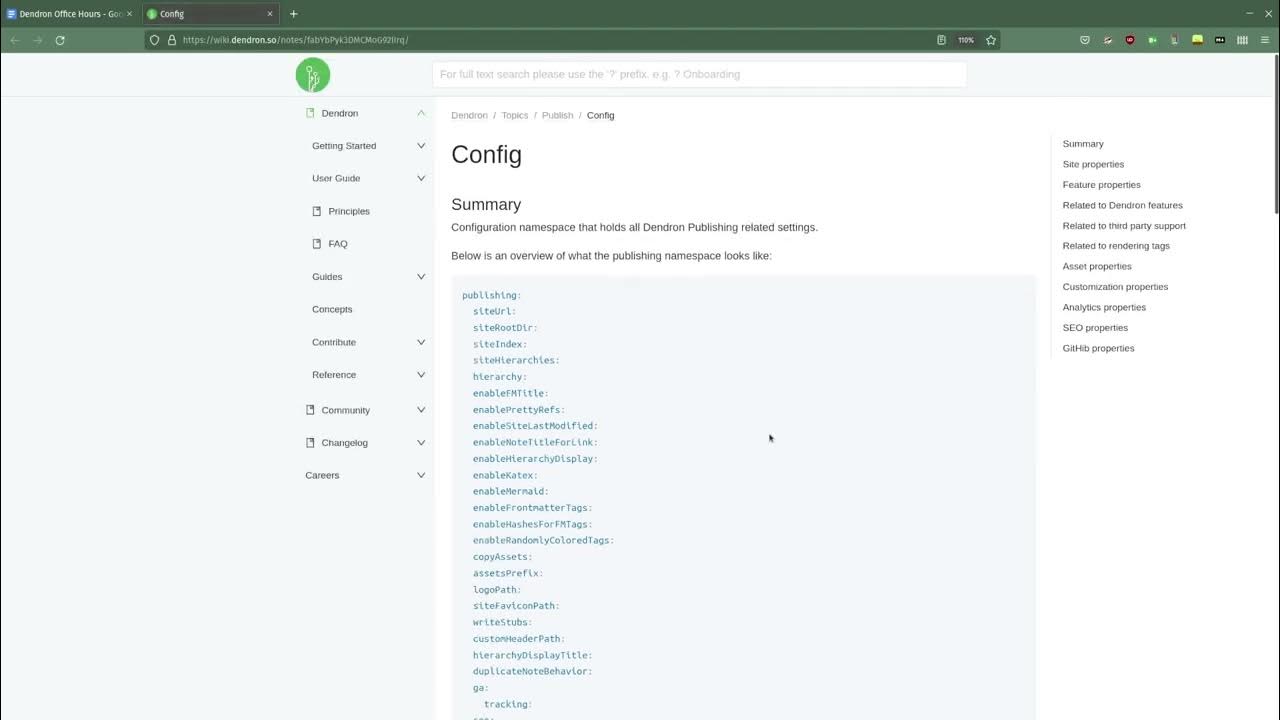Open the green camera extension icon
This screenshot has width=1280, height=720.
pyautogui.click(x=1152, y=40)
